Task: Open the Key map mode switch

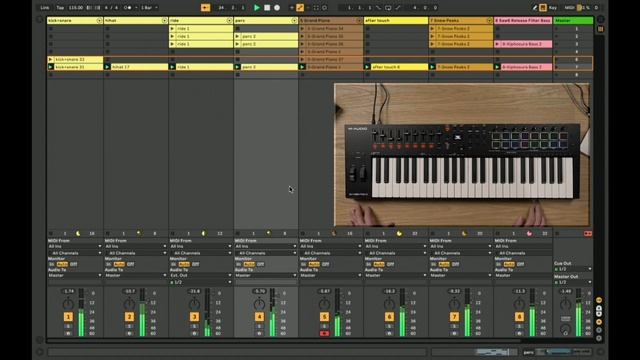Action: click(x=553, y=7)
